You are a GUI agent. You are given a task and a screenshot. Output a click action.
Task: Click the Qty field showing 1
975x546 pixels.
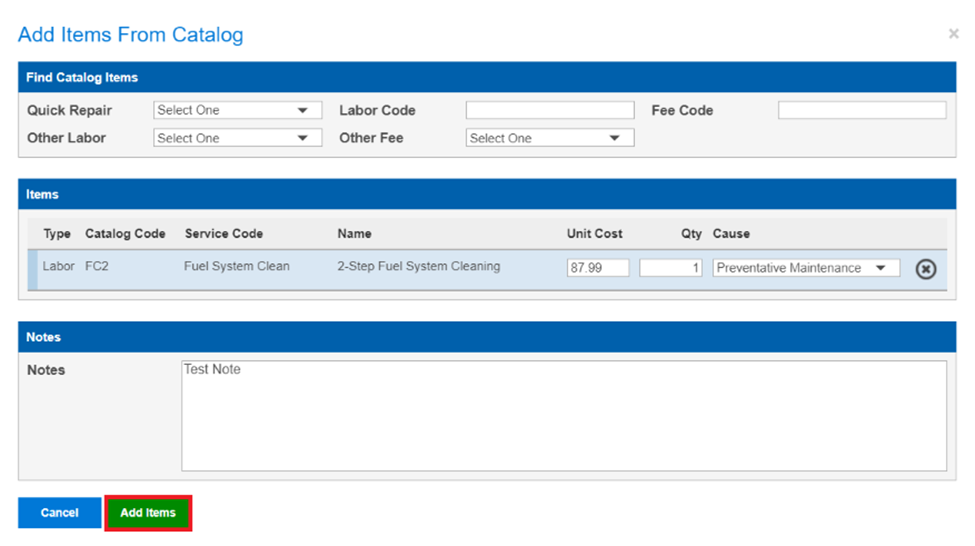coord(670,268)
